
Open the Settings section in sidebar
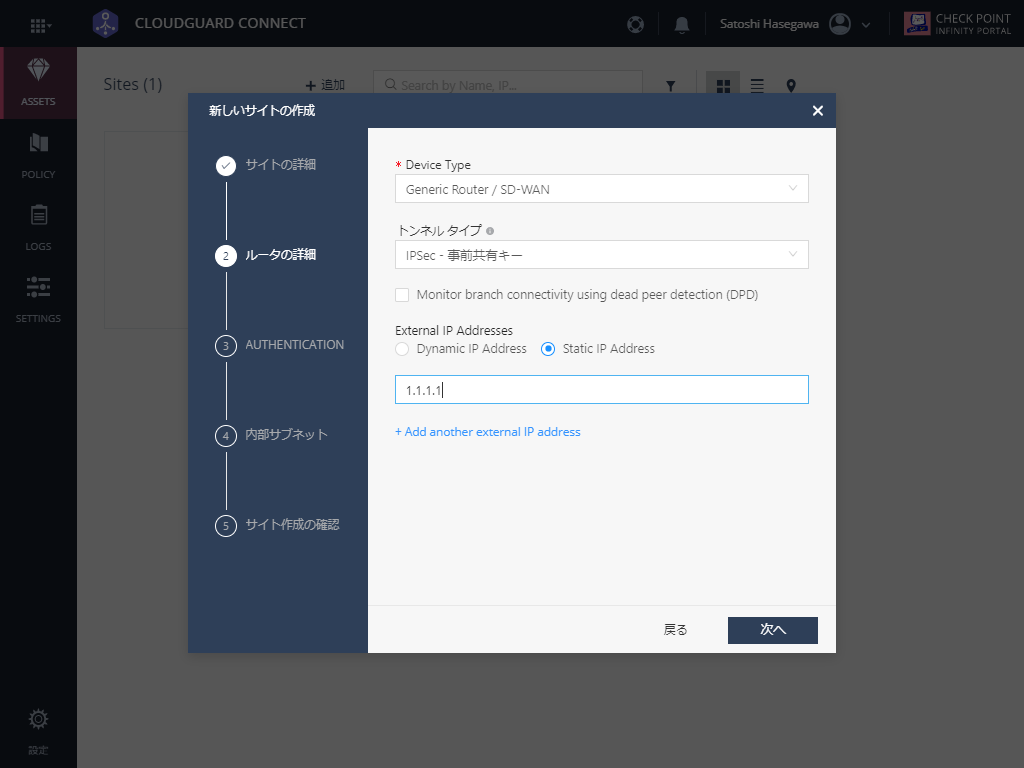(x=38, y=299)
